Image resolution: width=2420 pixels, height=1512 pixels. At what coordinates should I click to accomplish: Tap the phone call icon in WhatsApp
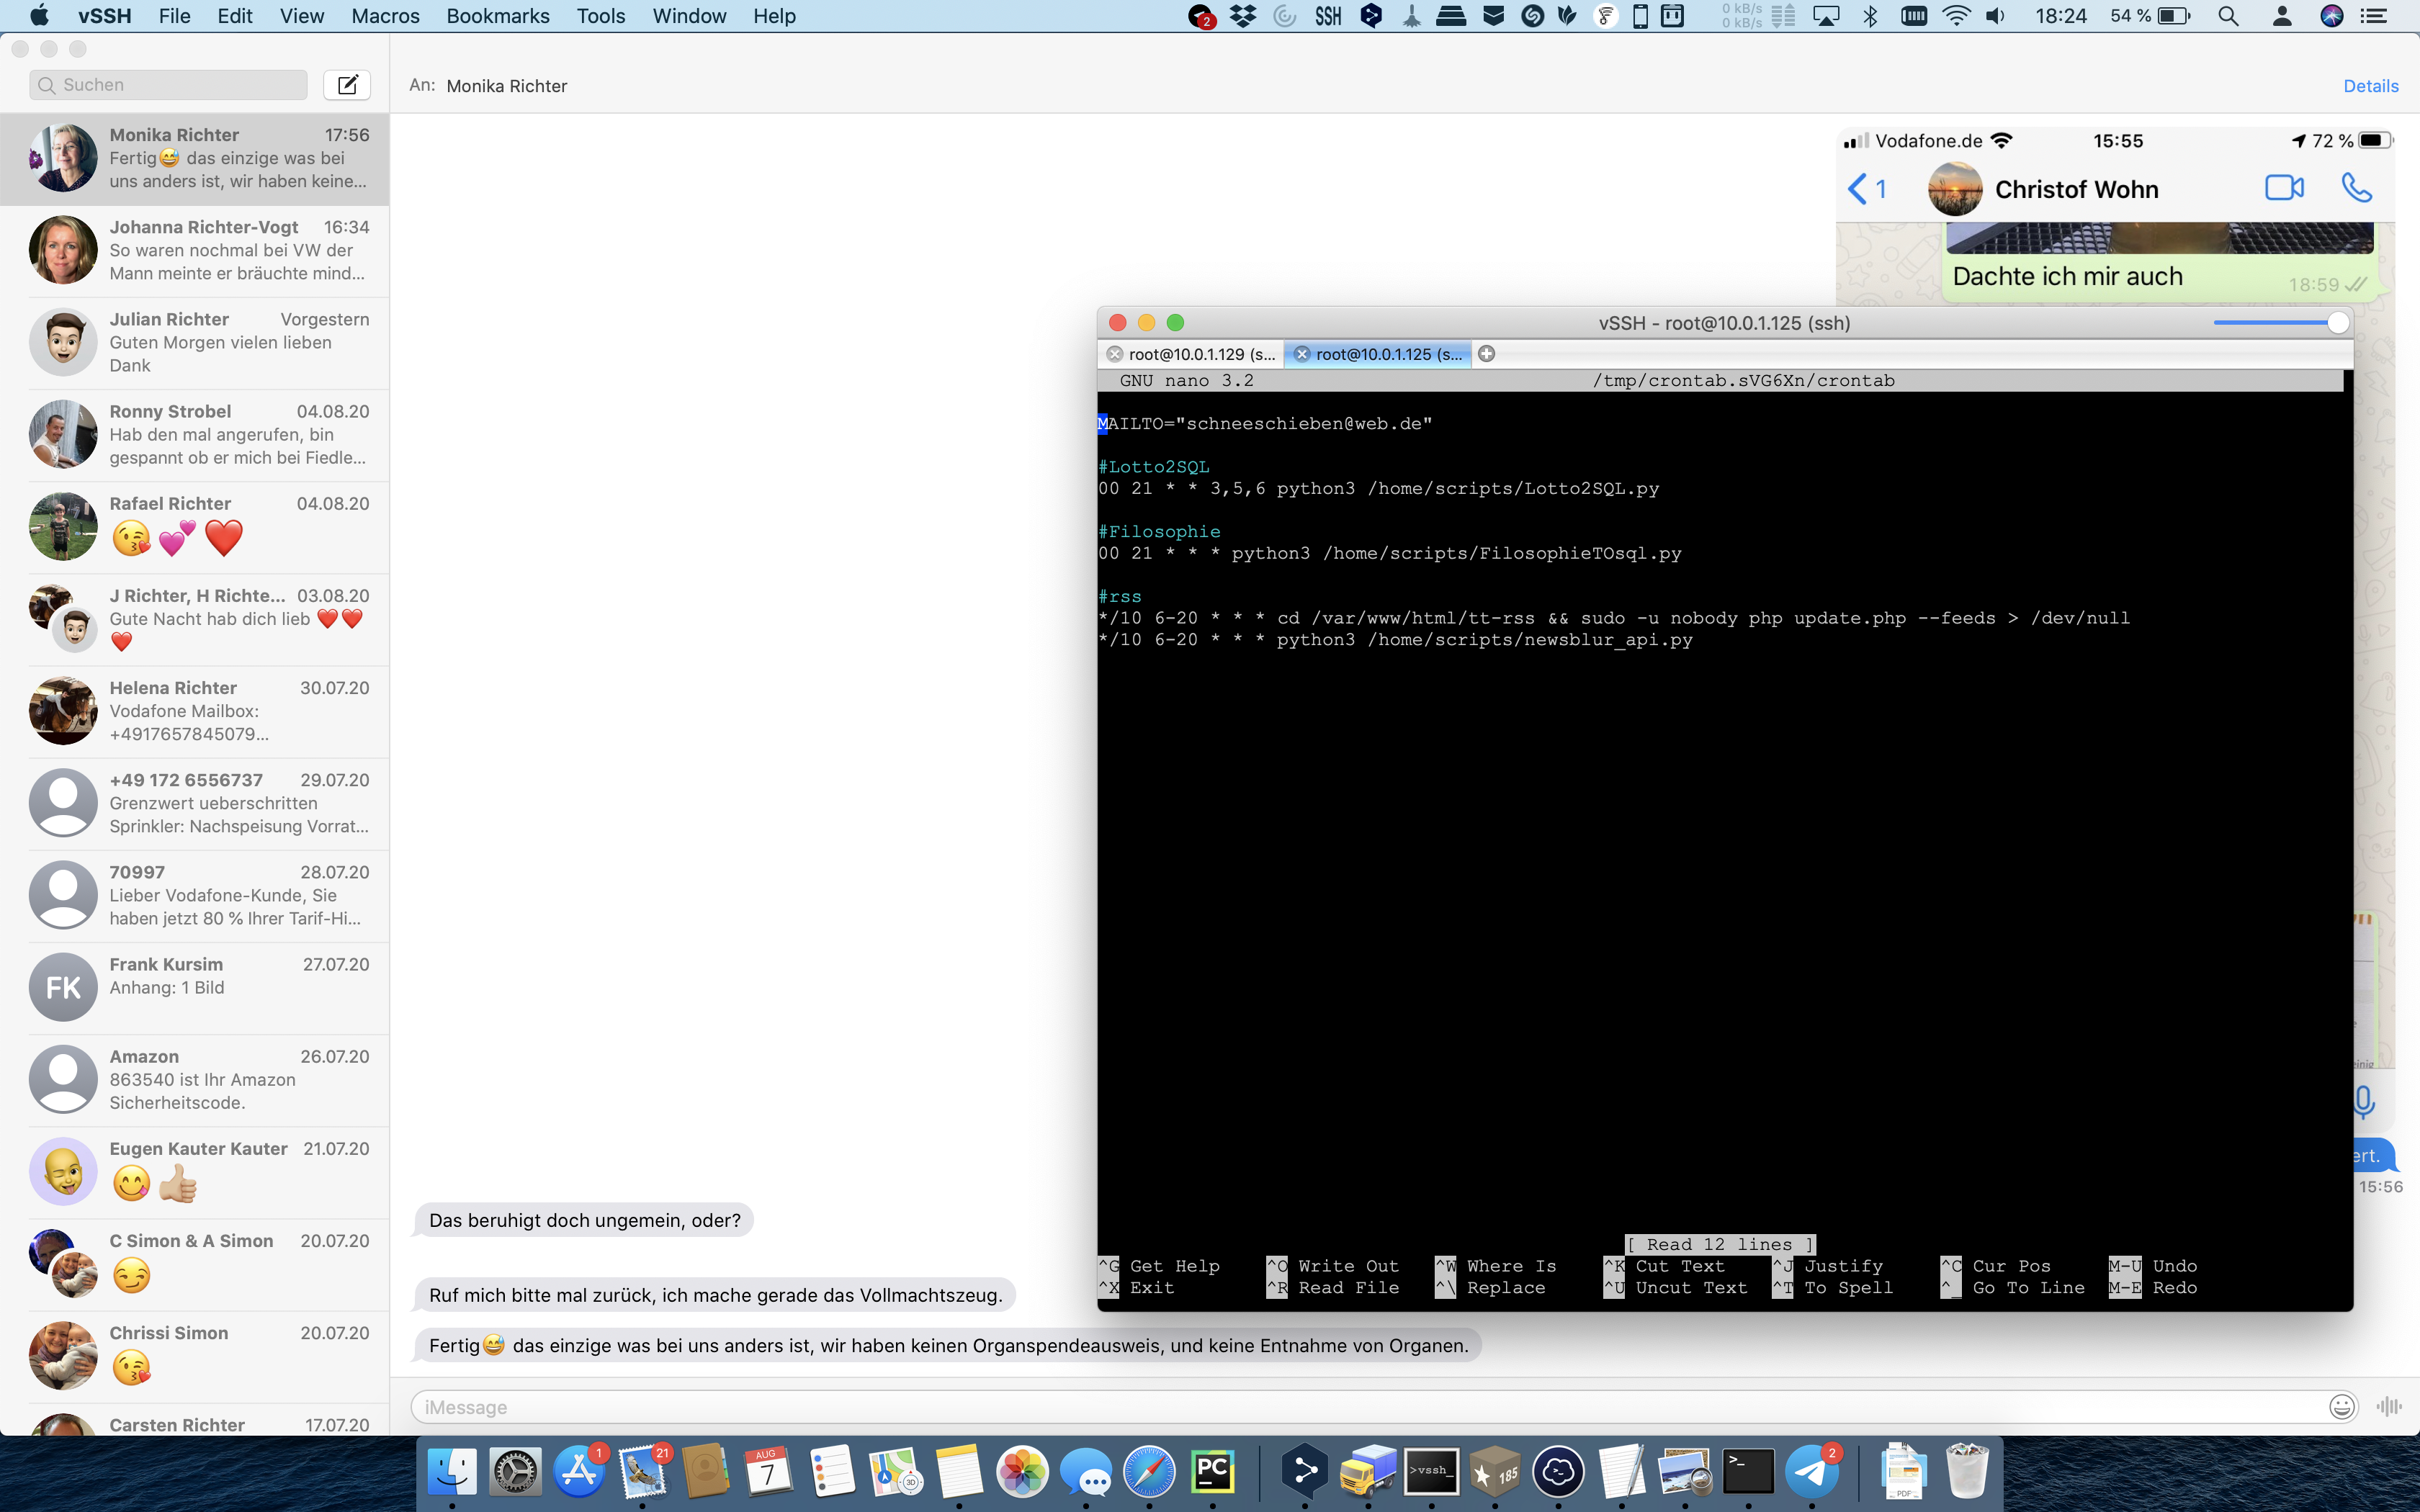tap(2356, 188)
